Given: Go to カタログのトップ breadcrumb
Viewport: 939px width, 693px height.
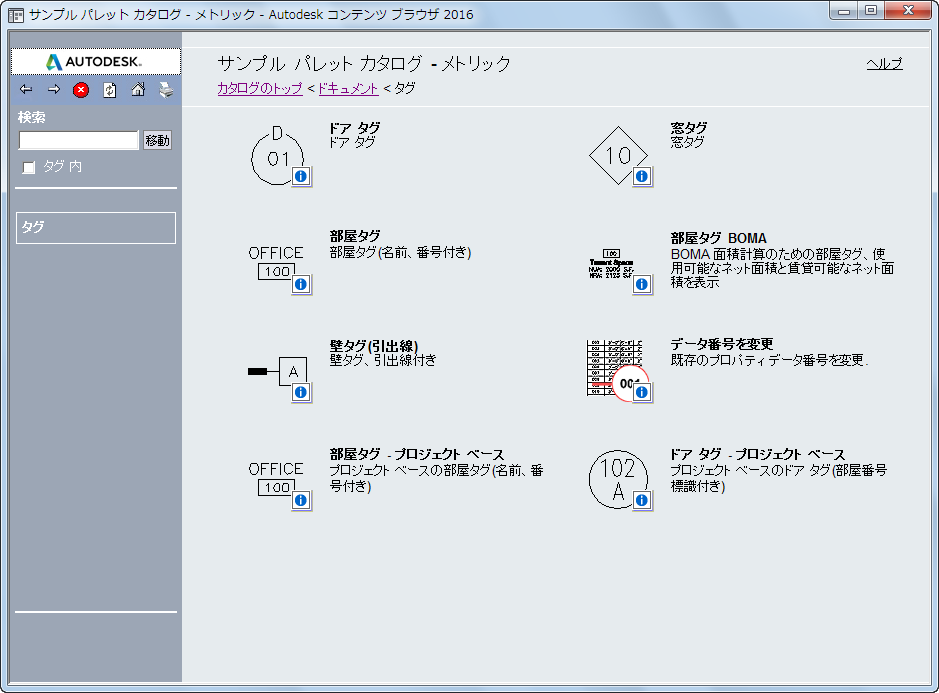Looking at the screenshot, I should (x=260, y=88).
